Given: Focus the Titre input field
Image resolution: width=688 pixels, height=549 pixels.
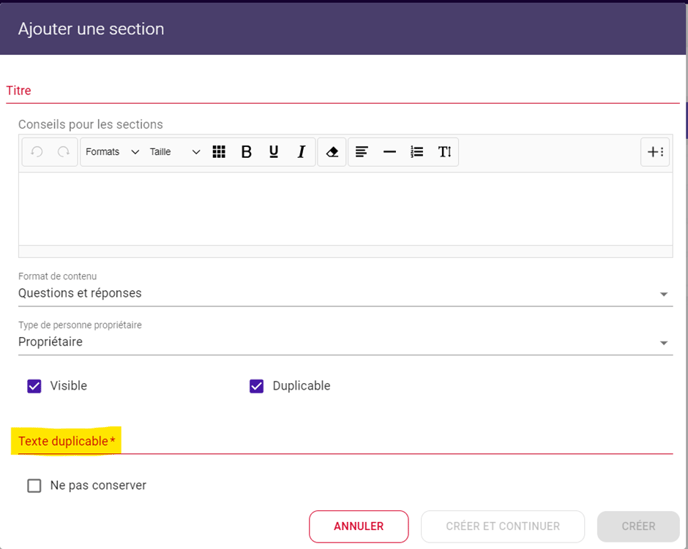Looking at the screenshot, I should pos(343,91).
